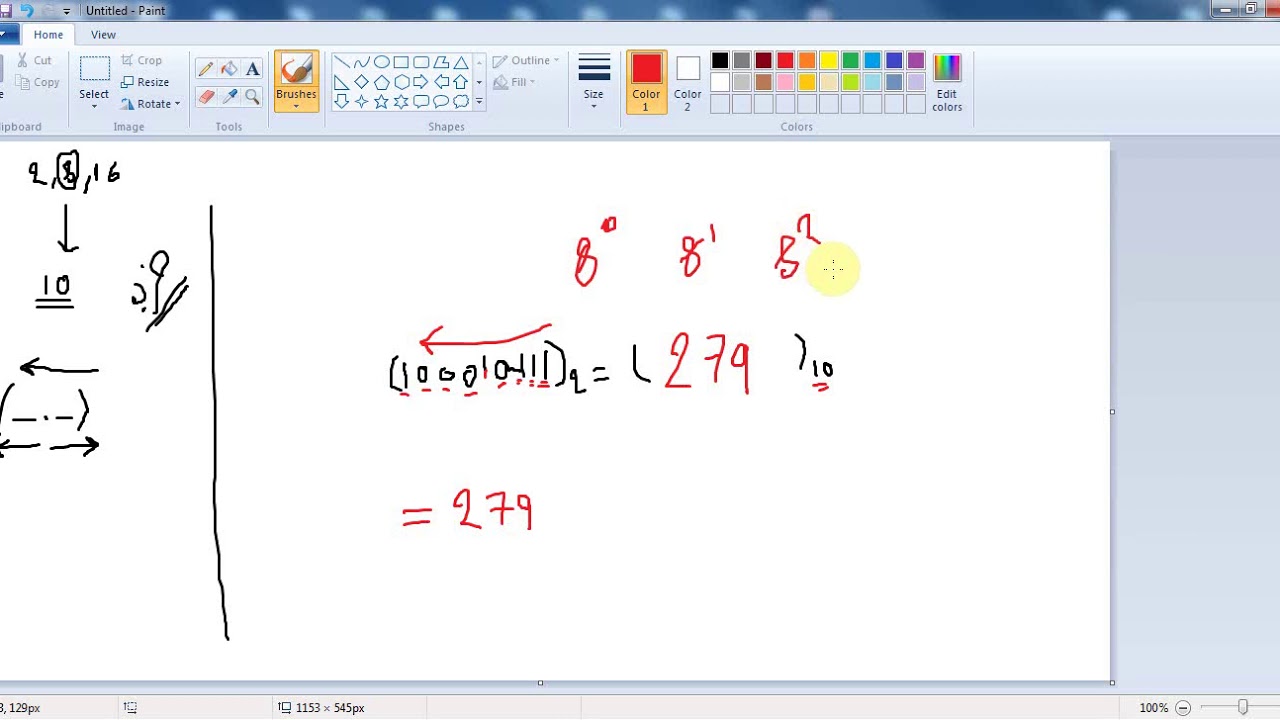Pick the yellow color swatch
The image size is (1280, 720).
point(829,61)
